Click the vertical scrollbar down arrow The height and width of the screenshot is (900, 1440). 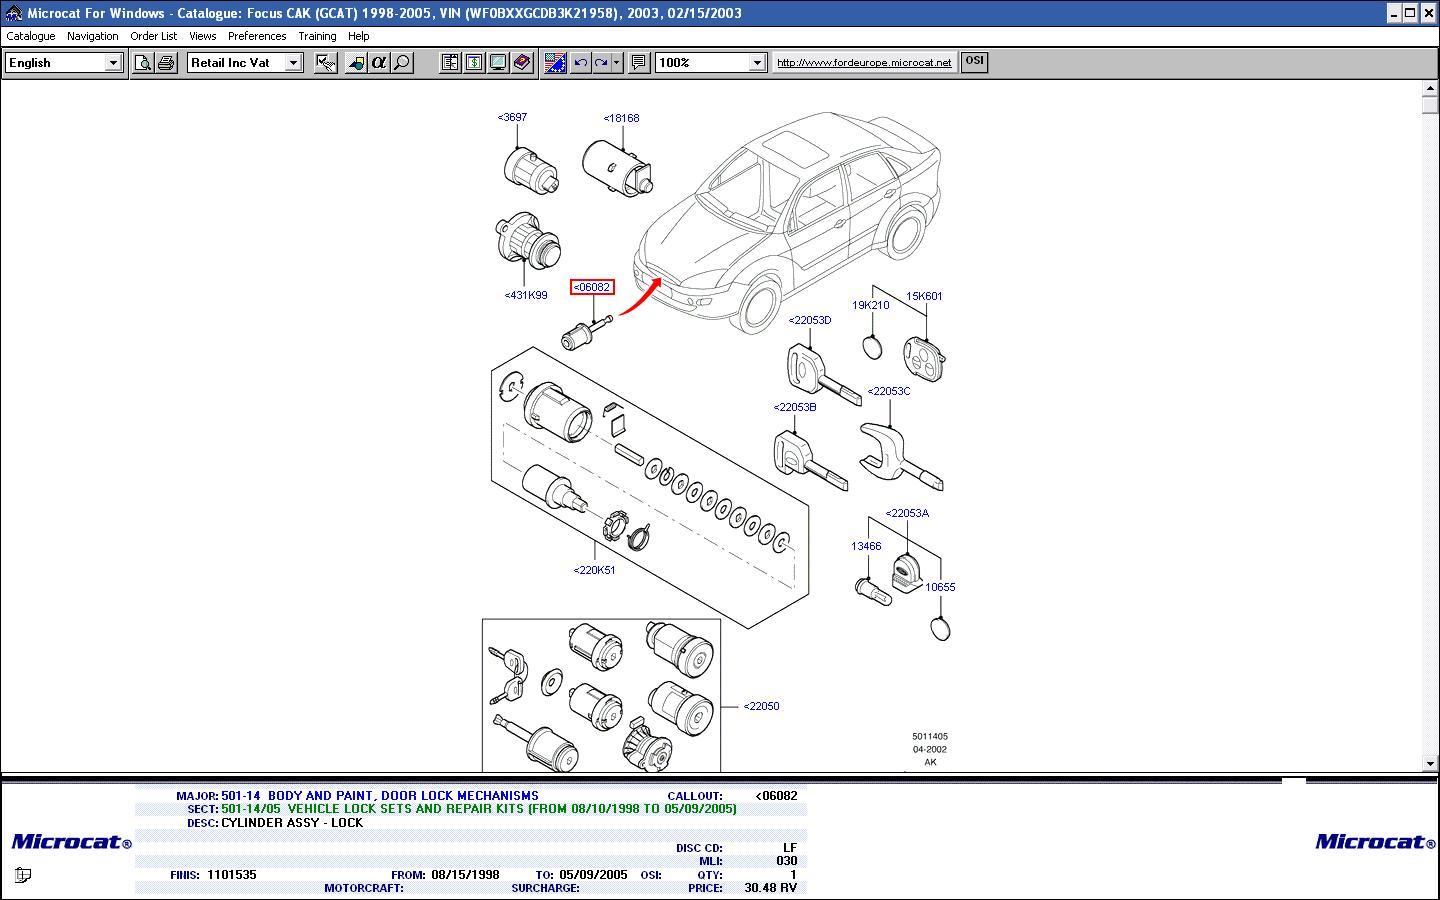(x=1429, y=764)
